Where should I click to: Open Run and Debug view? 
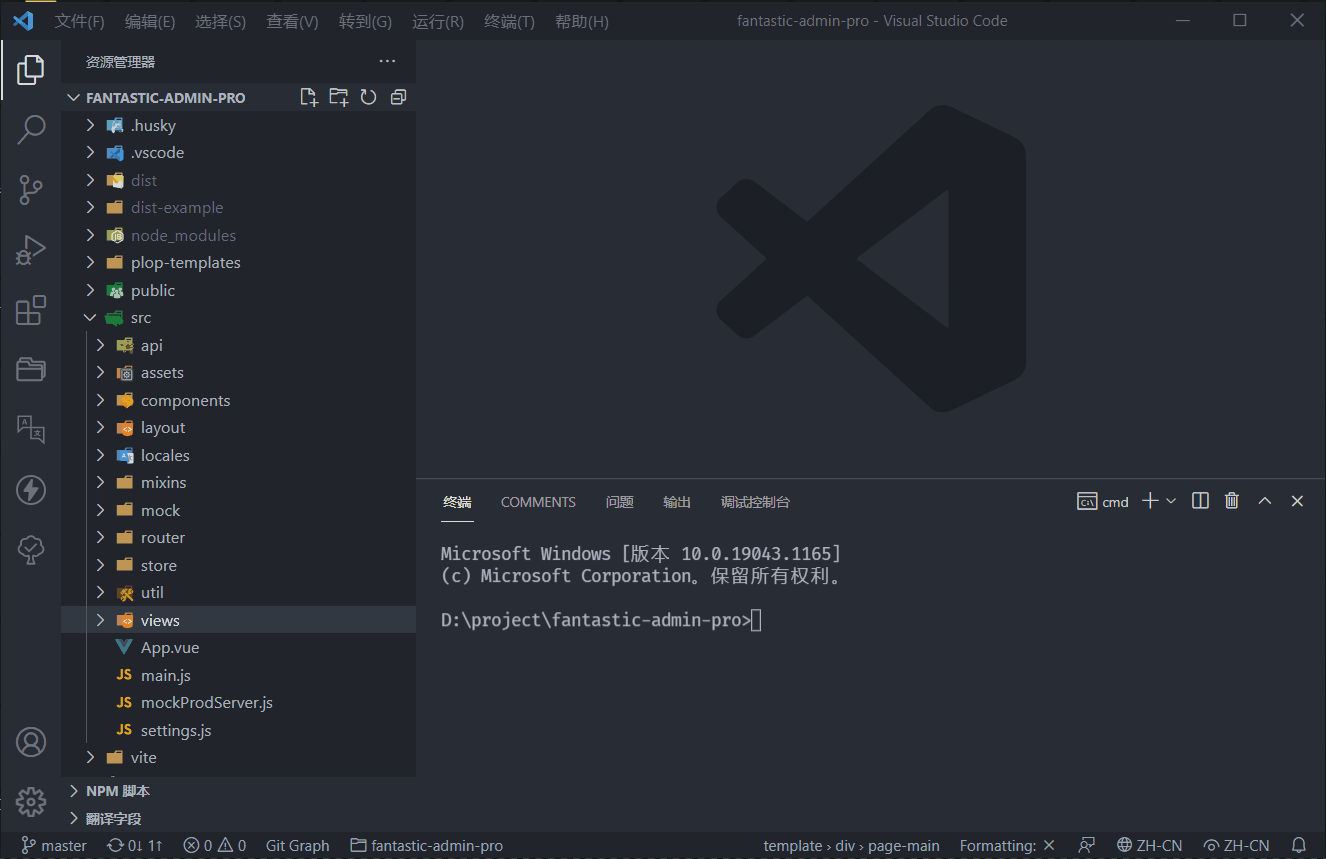(x=31, y=250)
